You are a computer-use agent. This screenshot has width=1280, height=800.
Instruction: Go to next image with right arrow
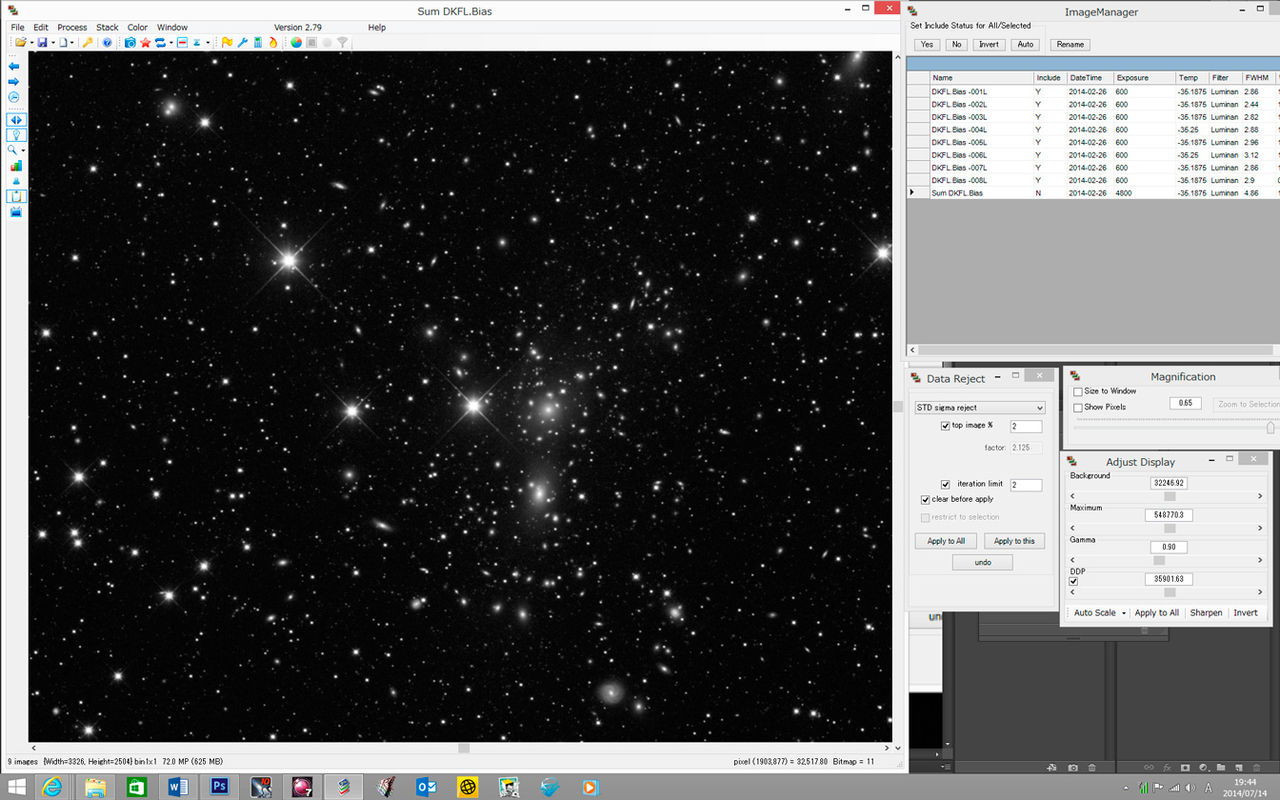[14, 81]
